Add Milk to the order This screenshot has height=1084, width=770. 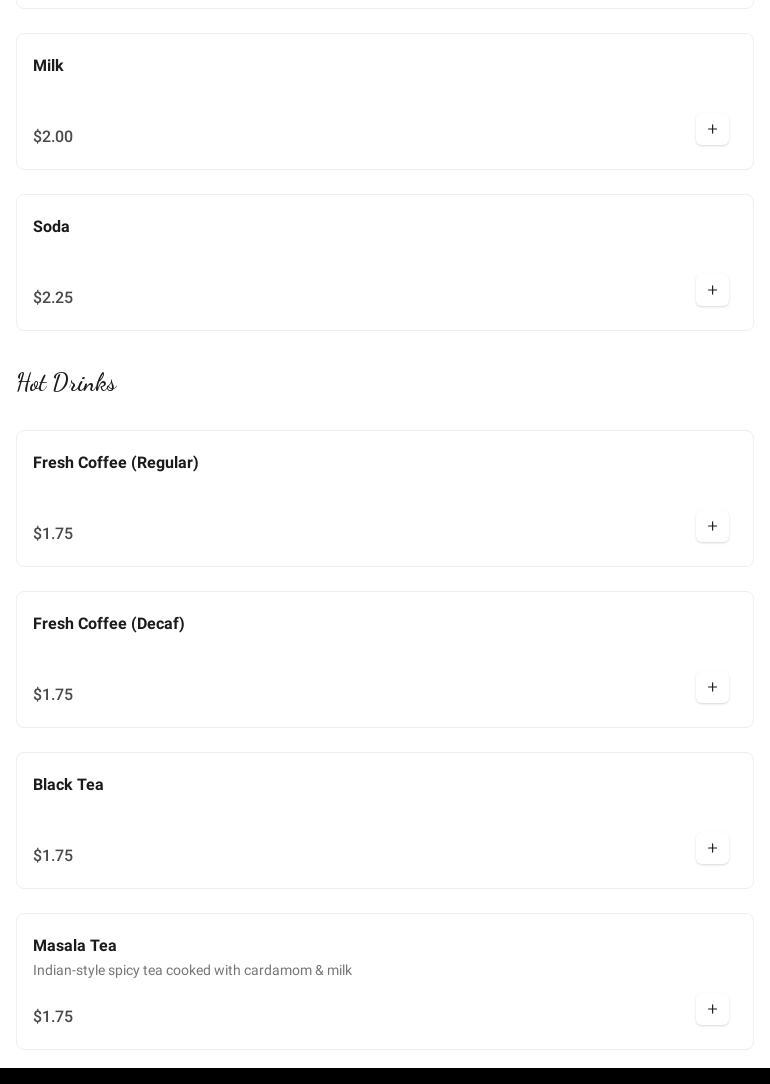pos(712,130)
